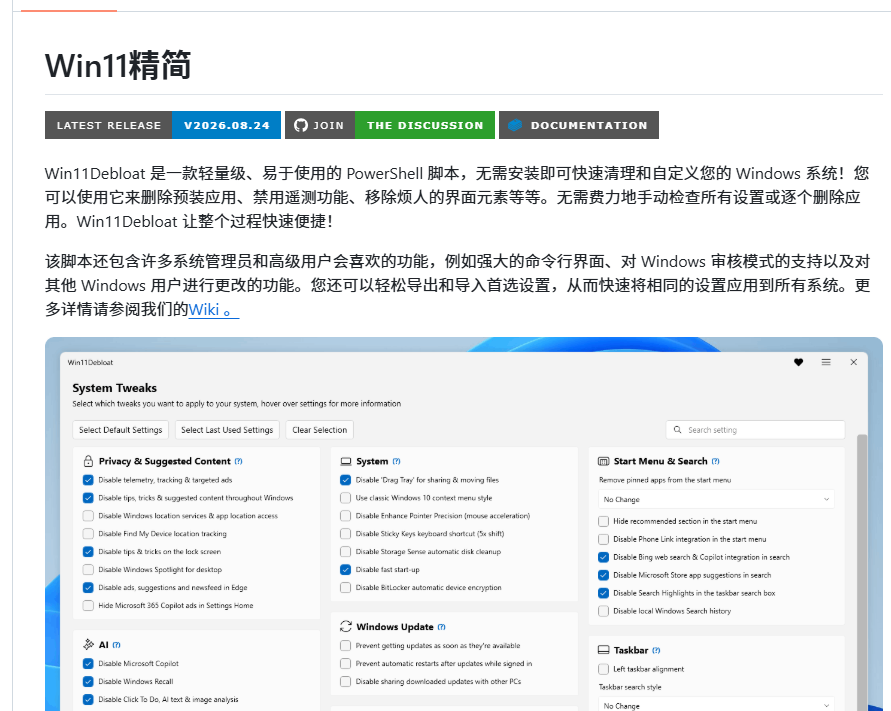
Task: Check Use classic Windows 10 context menu style
Action: [x=345, y=498]
